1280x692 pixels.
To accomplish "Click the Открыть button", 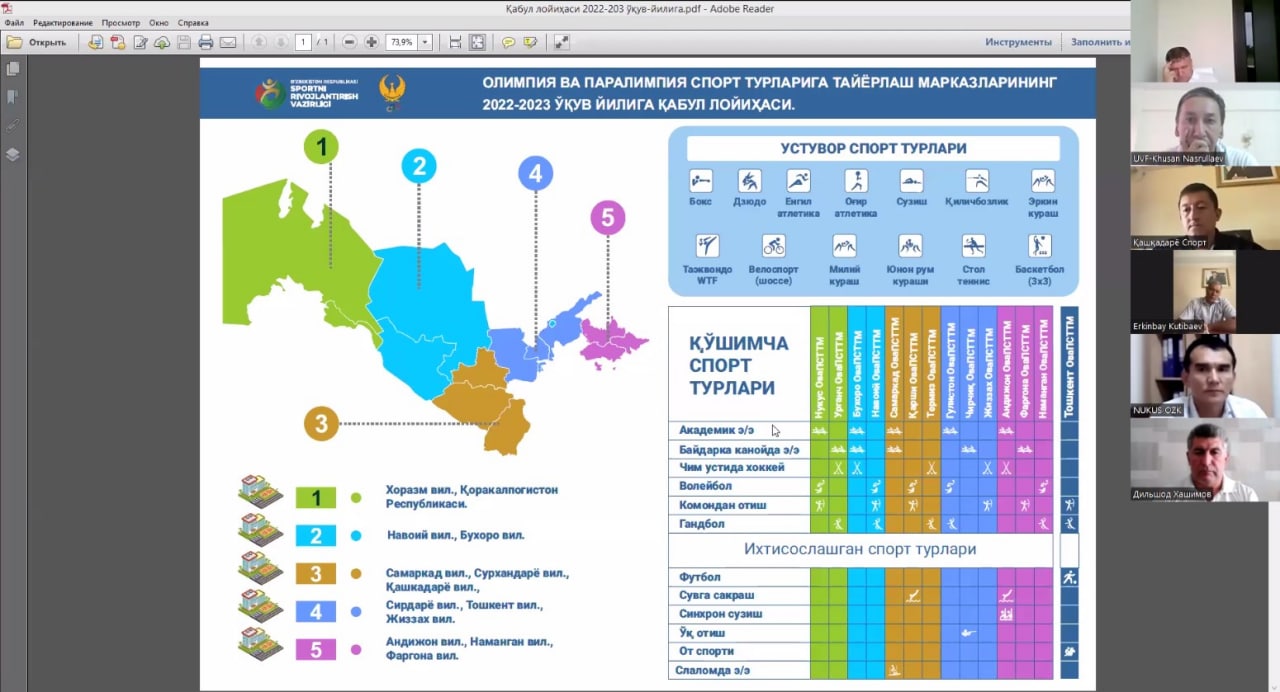I will tap(37, 42).
